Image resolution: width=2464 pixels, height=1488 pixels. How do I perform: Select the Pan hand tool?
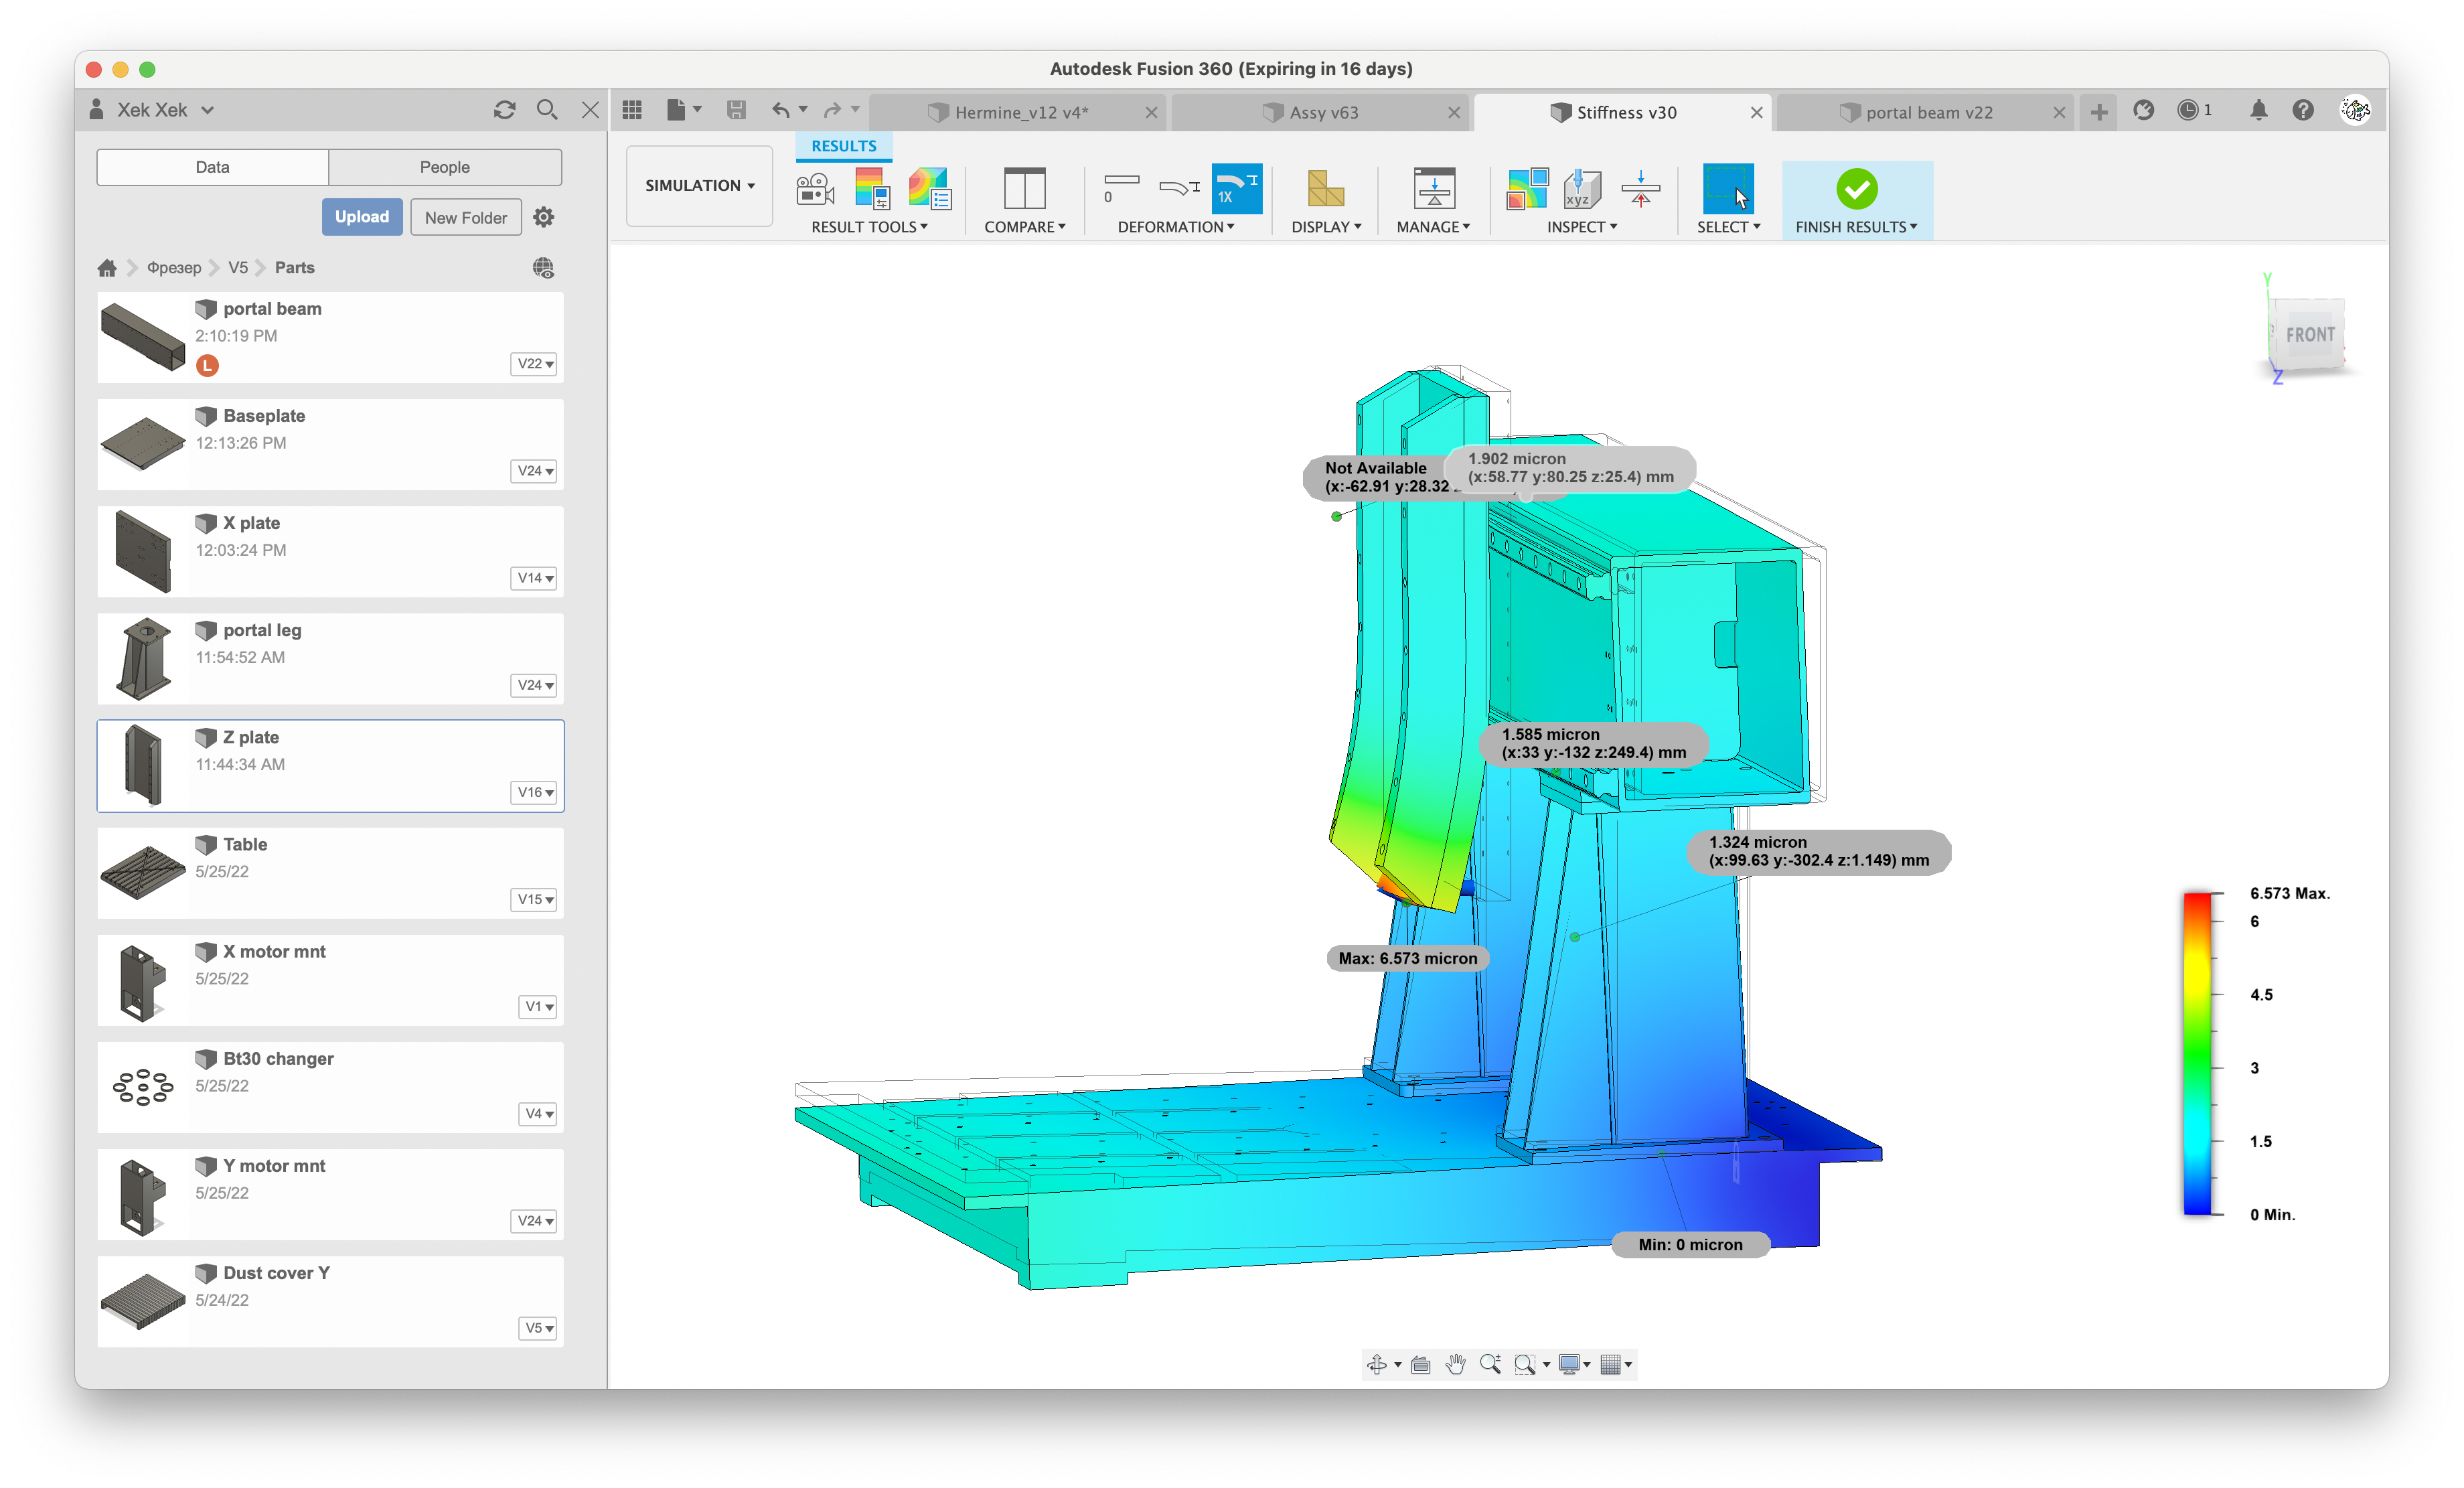coord(1455,1364)
